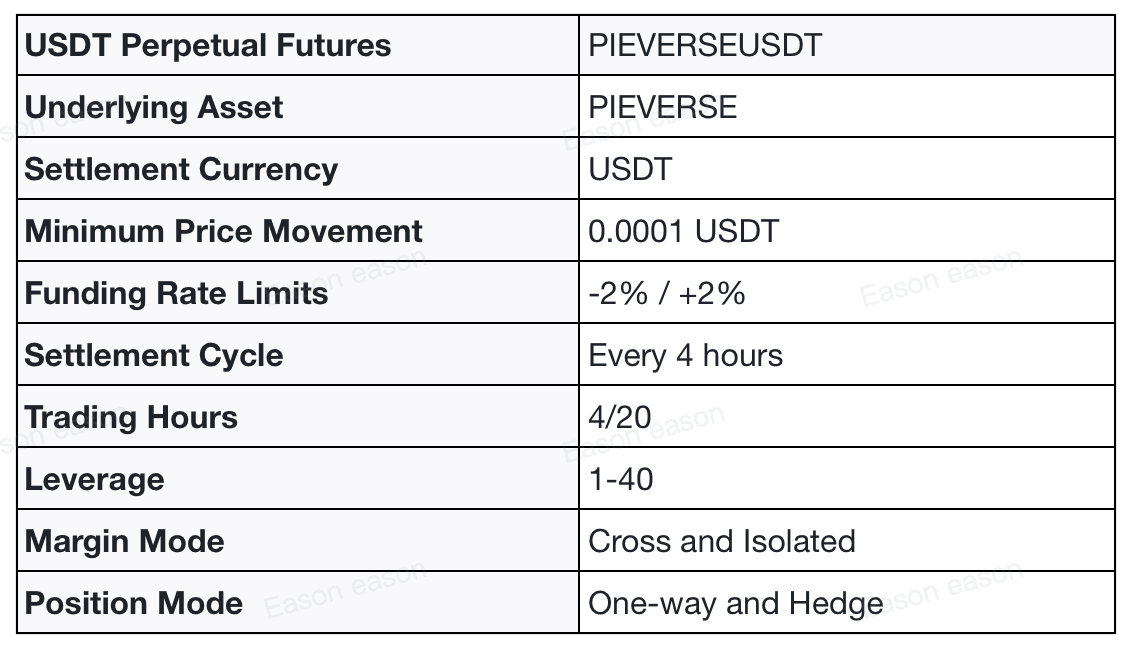The width and height of the screenshot is (1134, 648).
Task: Click the Margin Mode label
Action: [124, 542]
